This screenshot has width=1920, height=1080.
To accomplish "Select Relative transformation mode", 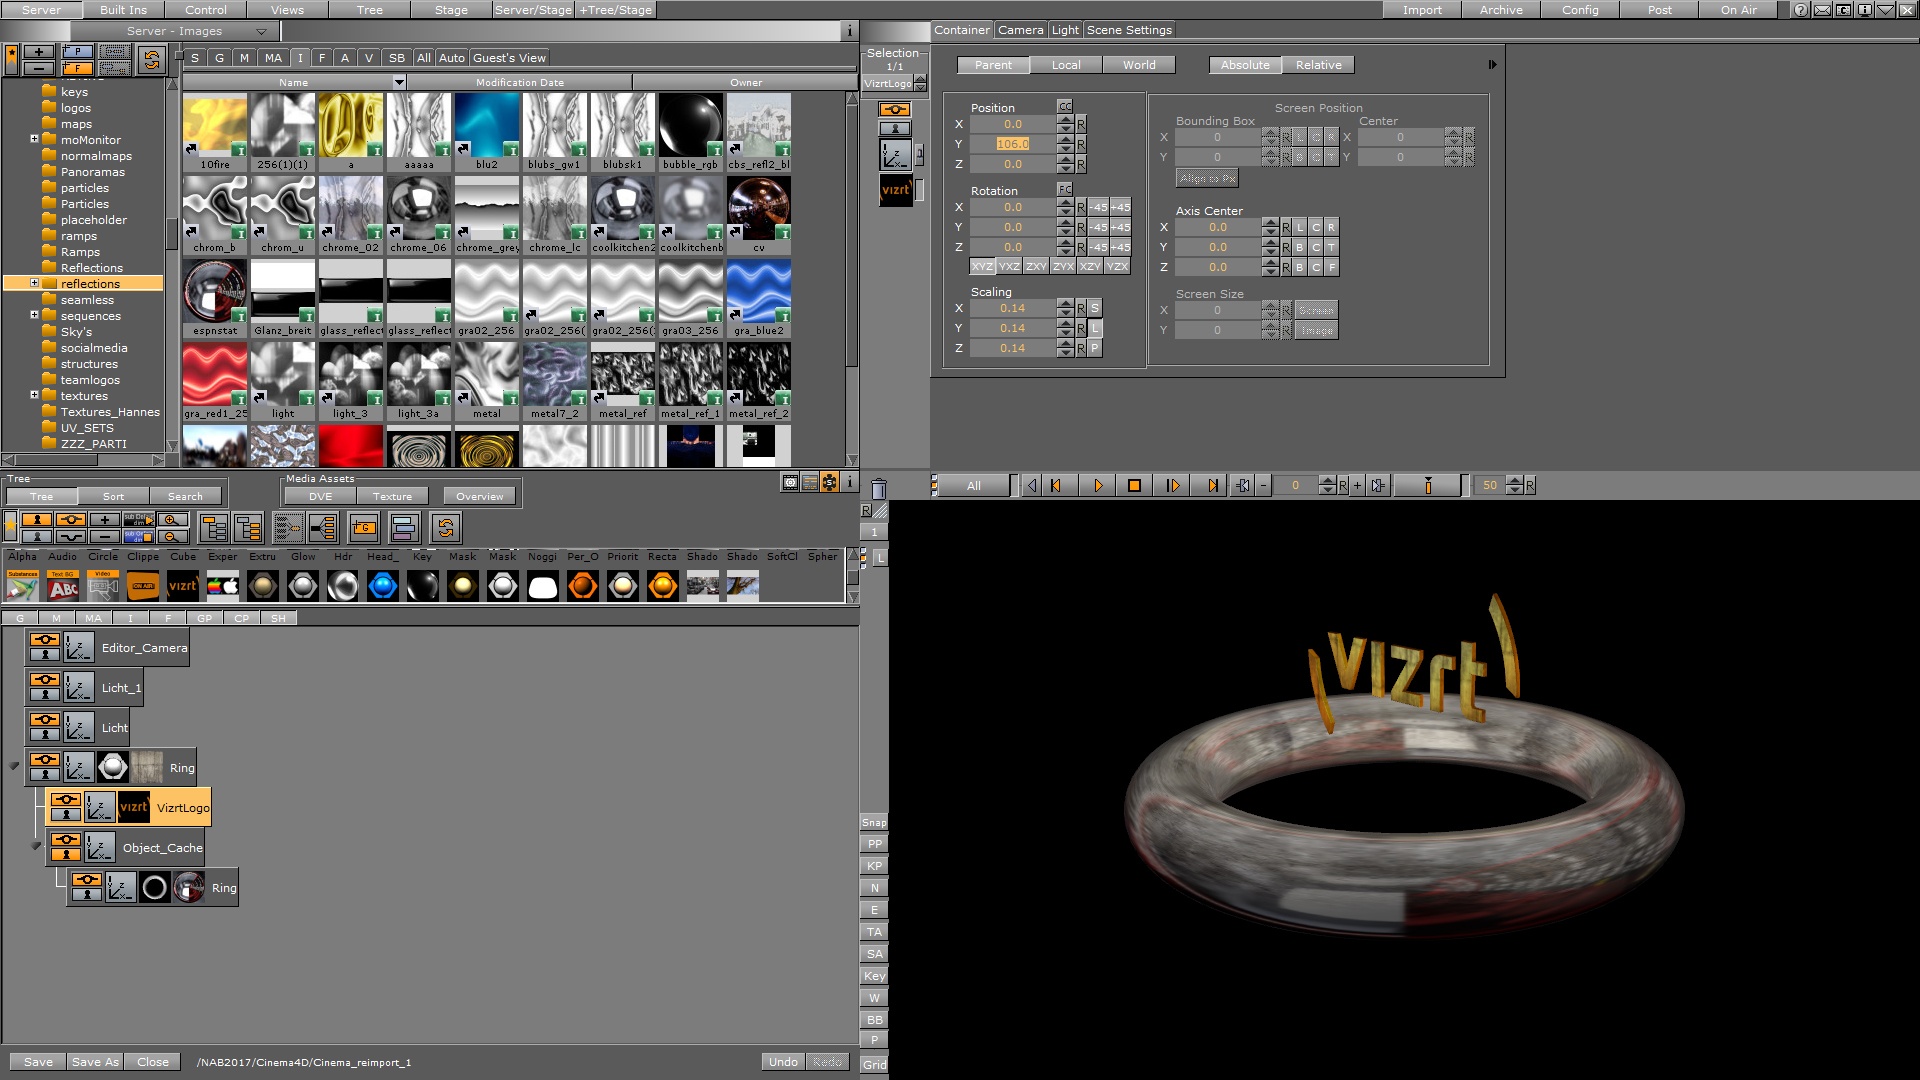I will 1318,65.
